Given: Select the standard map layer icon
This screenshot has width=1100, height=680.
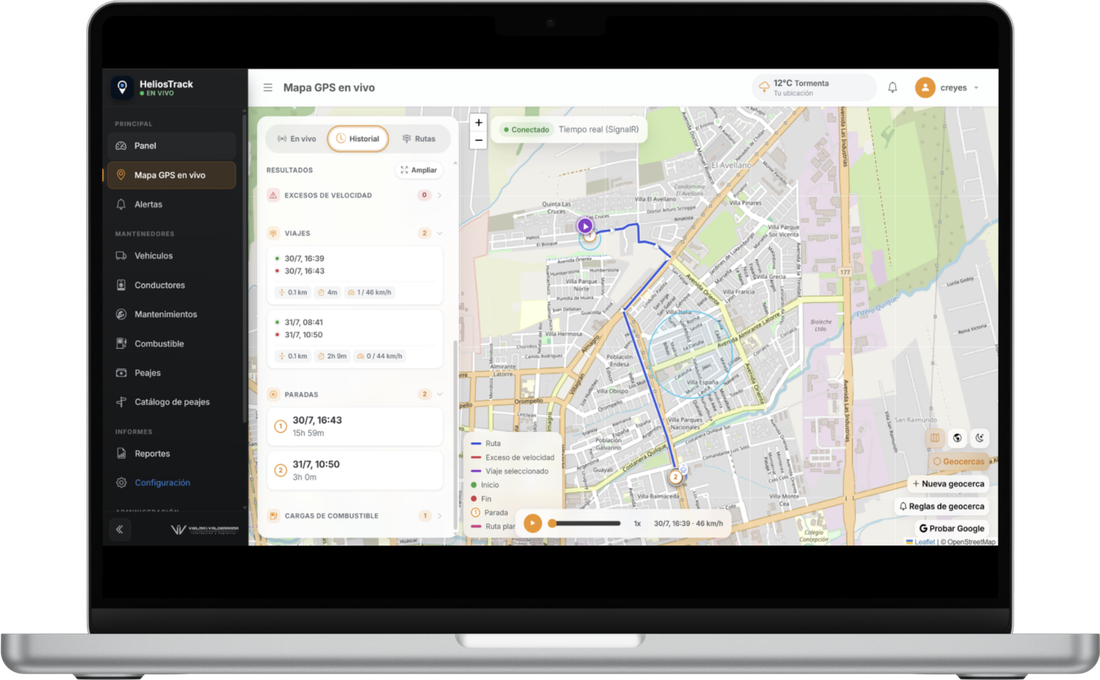Looking at the screenshot, I should [934, 438].
